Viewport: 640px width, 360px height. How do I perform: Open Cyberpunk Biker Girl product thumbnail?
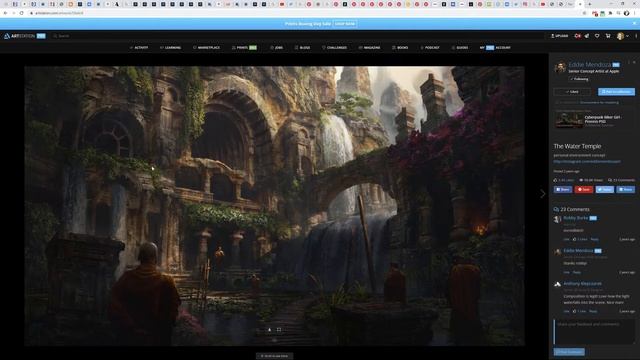(569, 121)
